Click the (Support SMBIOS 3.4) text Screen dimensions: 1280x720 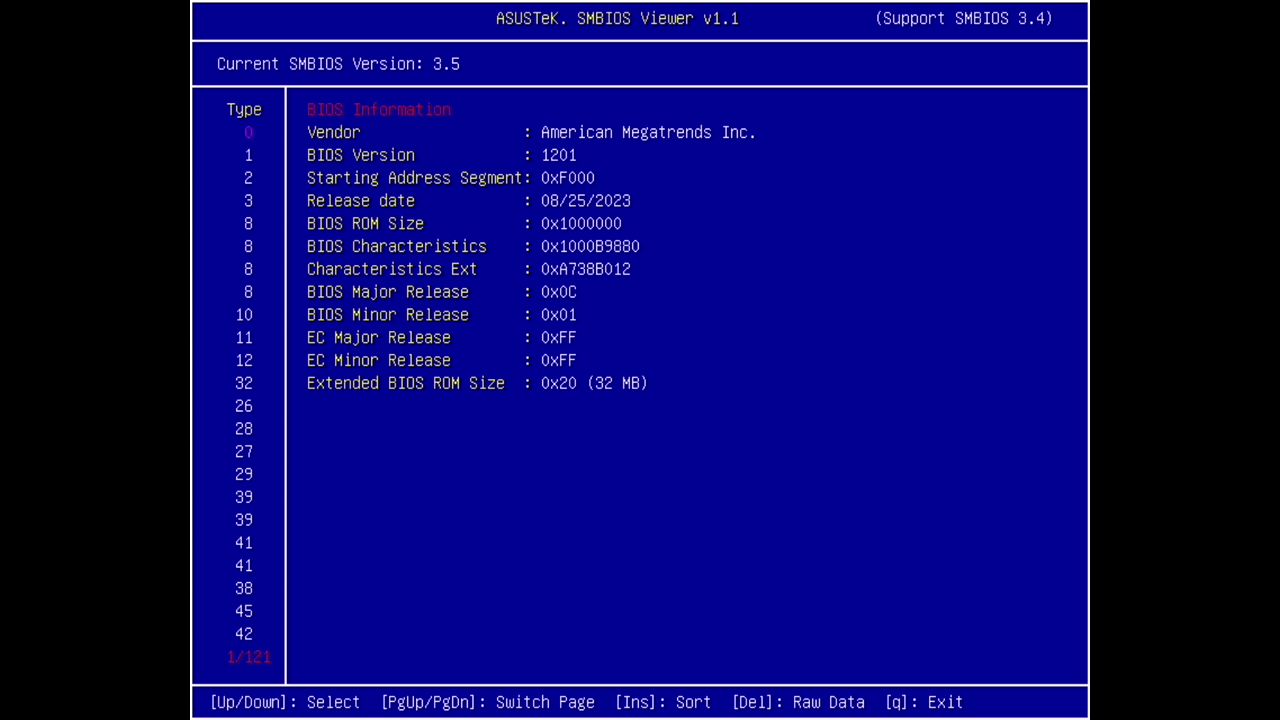[964, 18]
